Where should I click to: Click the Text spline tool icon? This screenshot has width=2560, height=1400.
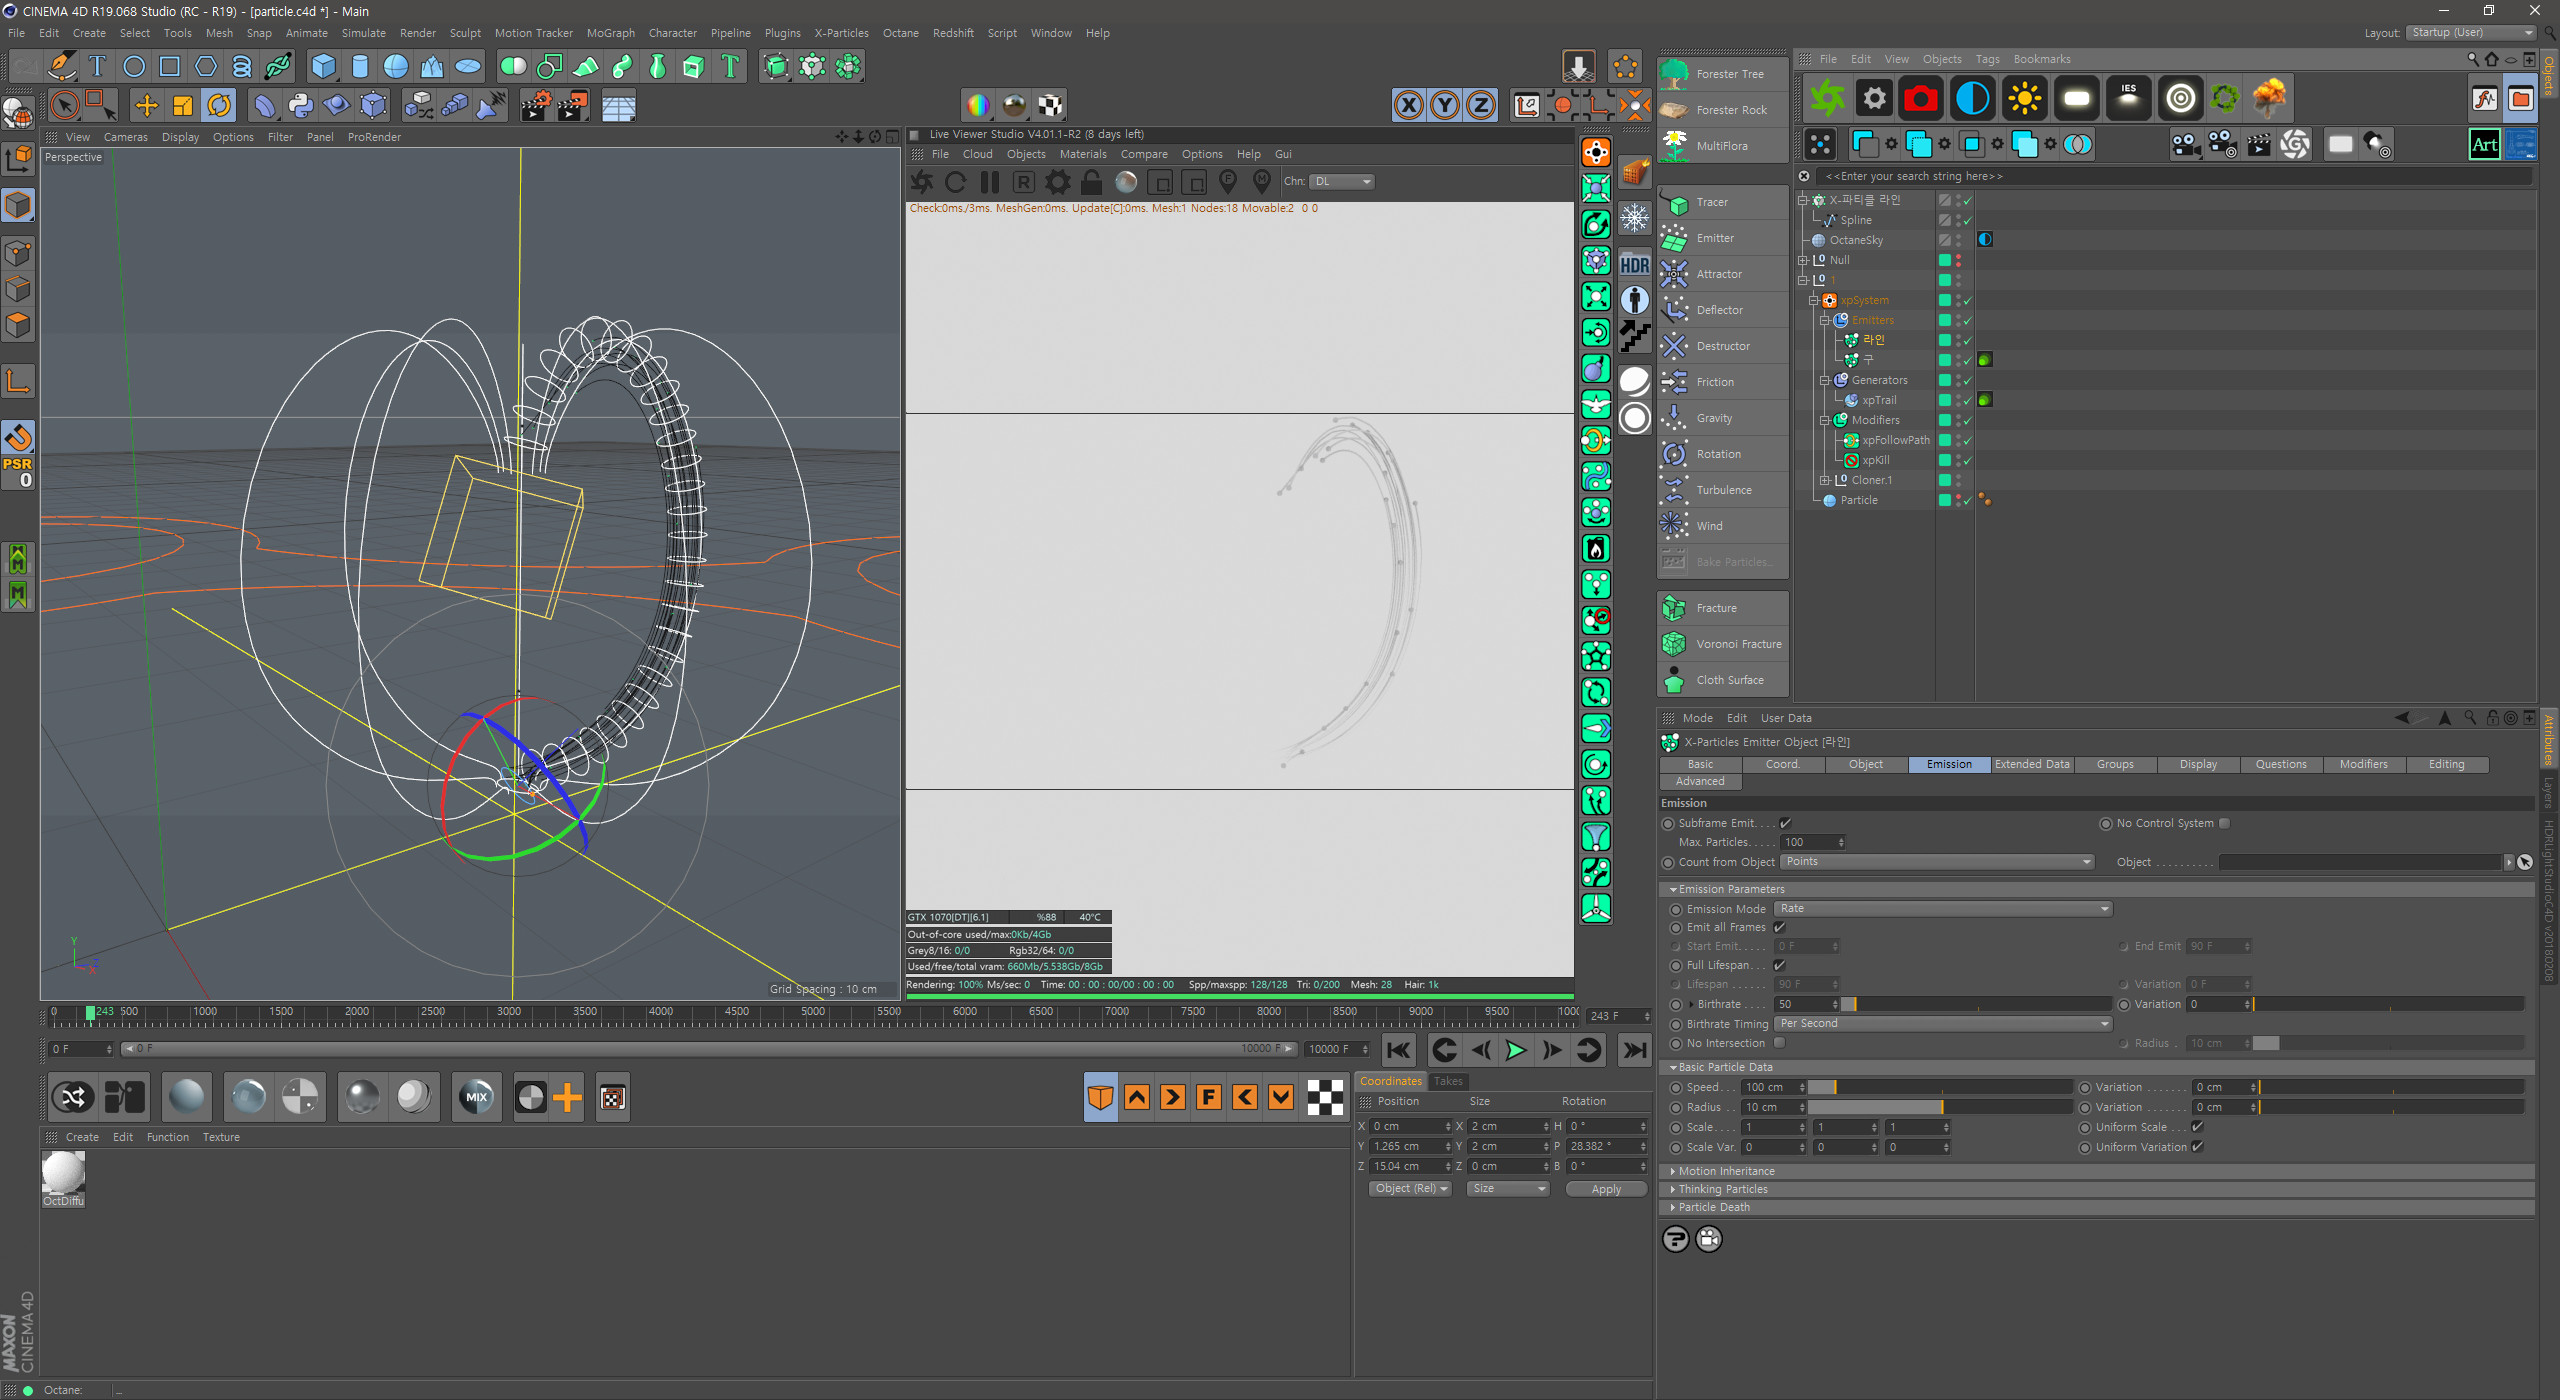coord(97,67)
